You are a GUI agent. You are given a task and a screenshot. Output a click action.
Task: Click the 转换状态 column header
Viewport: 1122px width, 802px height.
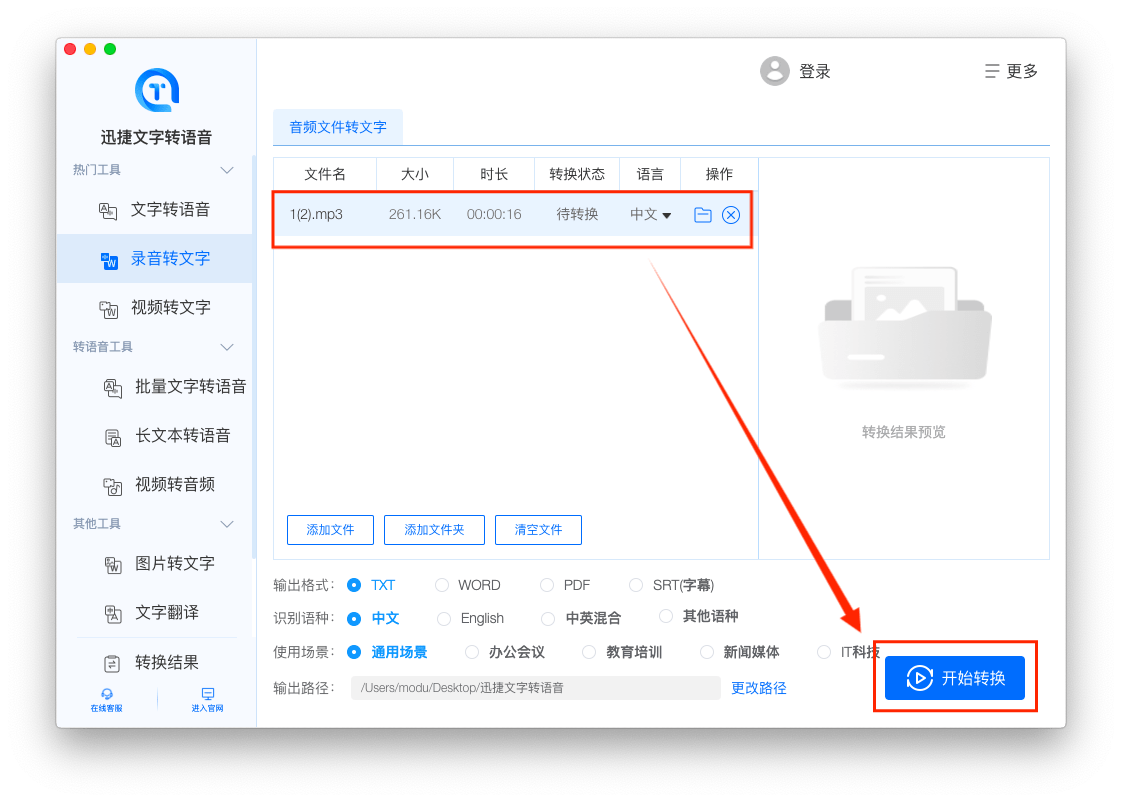pos(577,175)
